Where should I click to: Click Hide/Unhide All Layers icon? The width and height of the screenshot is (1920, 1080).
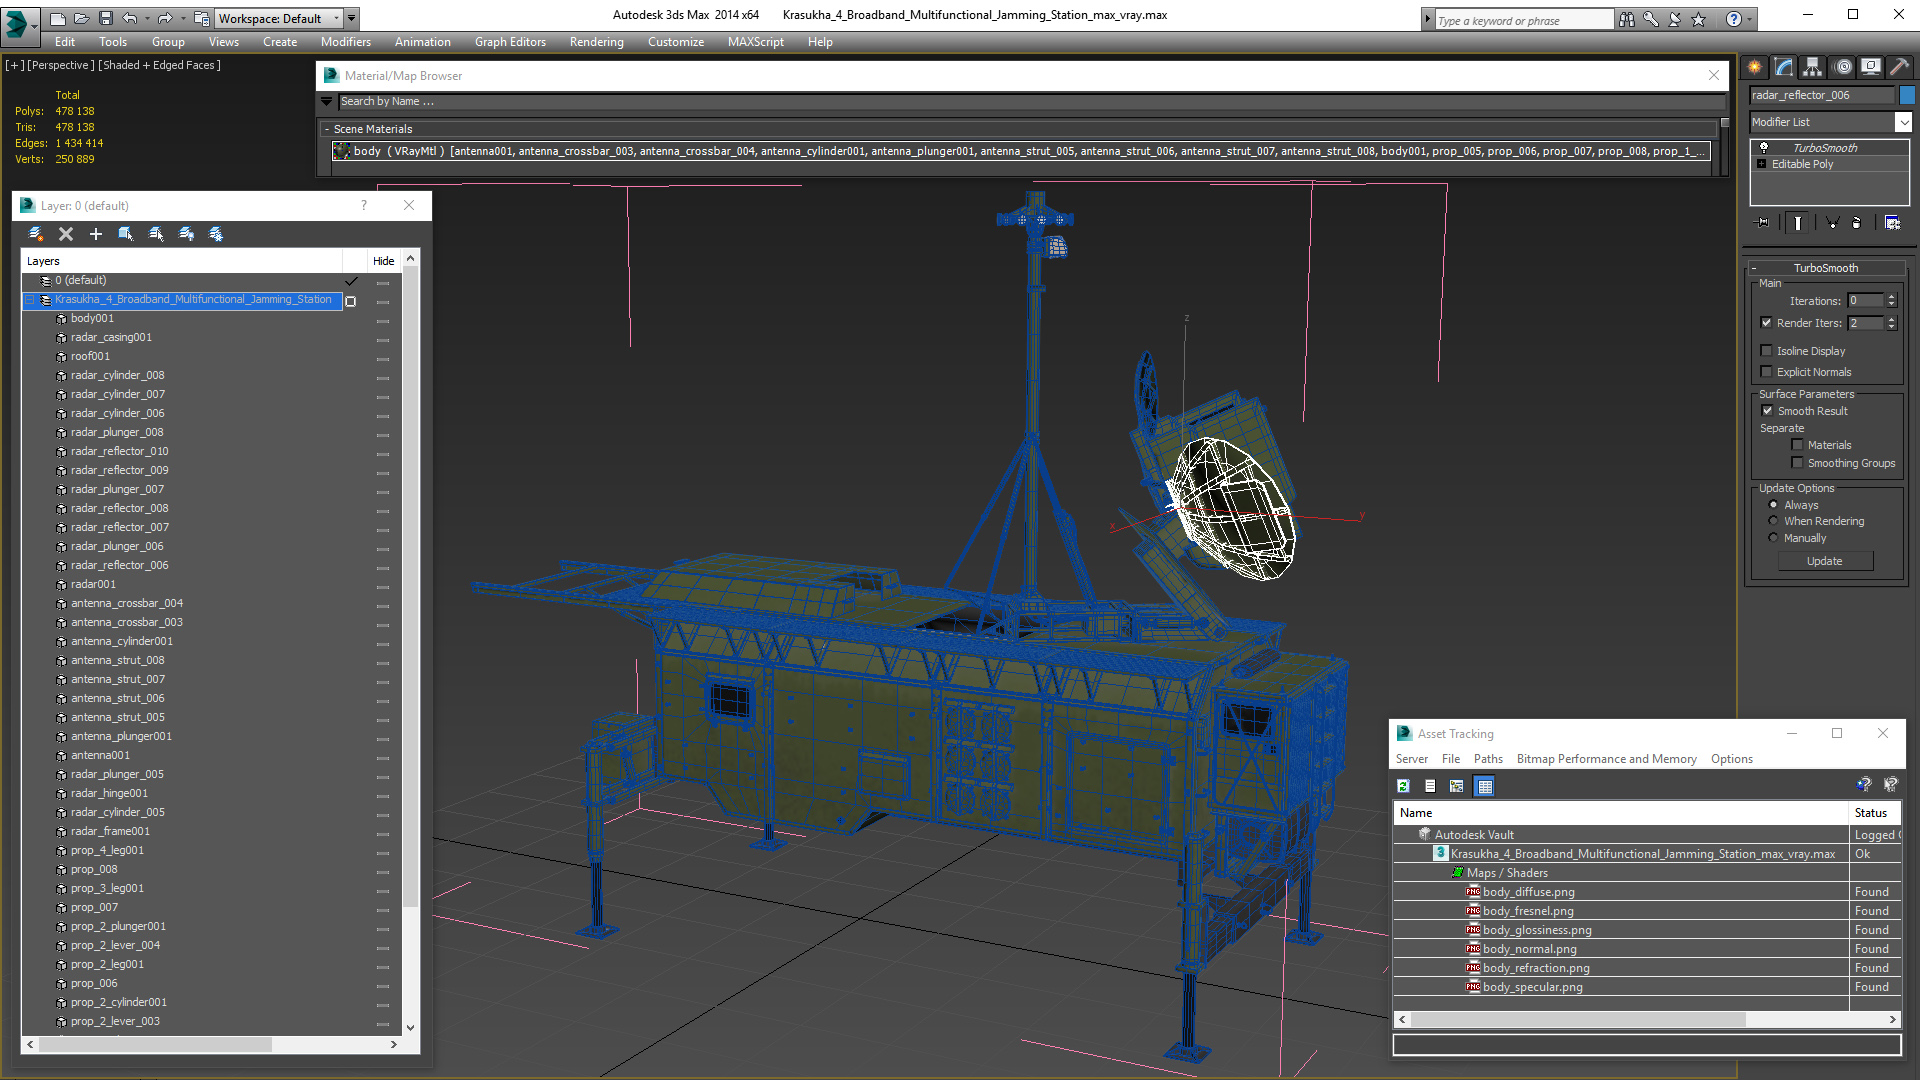(186, 234)
